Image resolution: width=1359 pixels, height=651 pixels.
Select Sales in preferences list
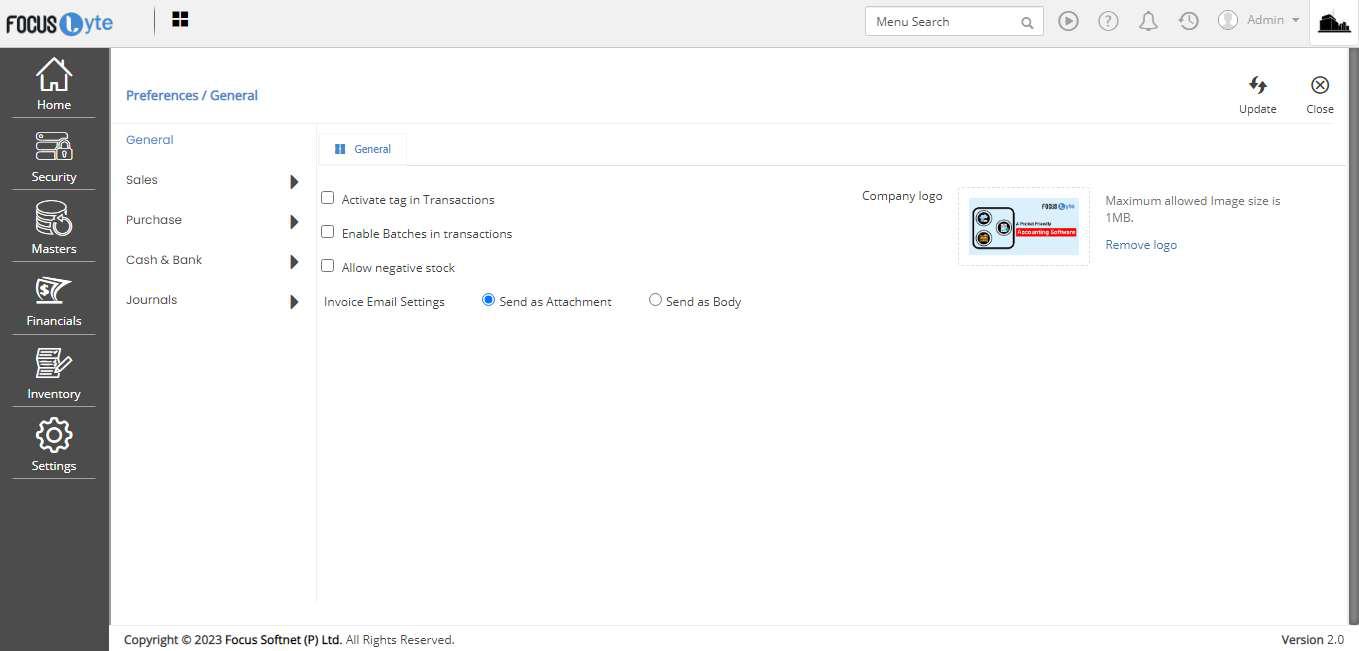[x=142, y=180]
